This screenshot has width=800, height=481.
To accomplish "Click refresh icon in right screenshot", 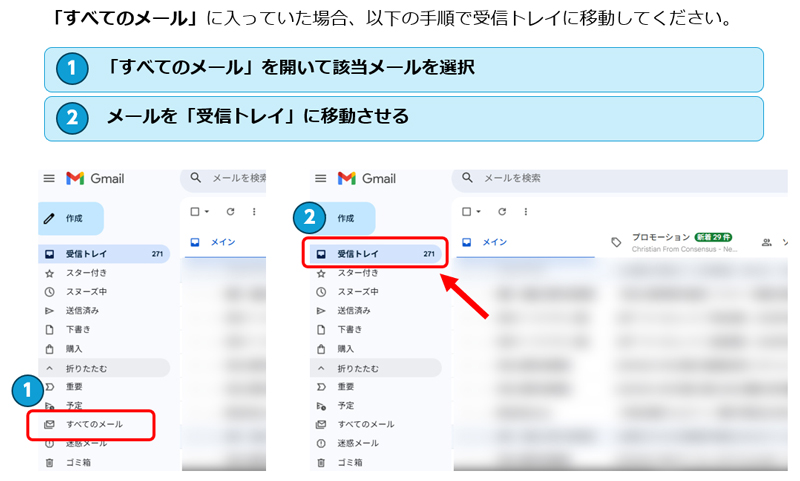I will (502, 212).
